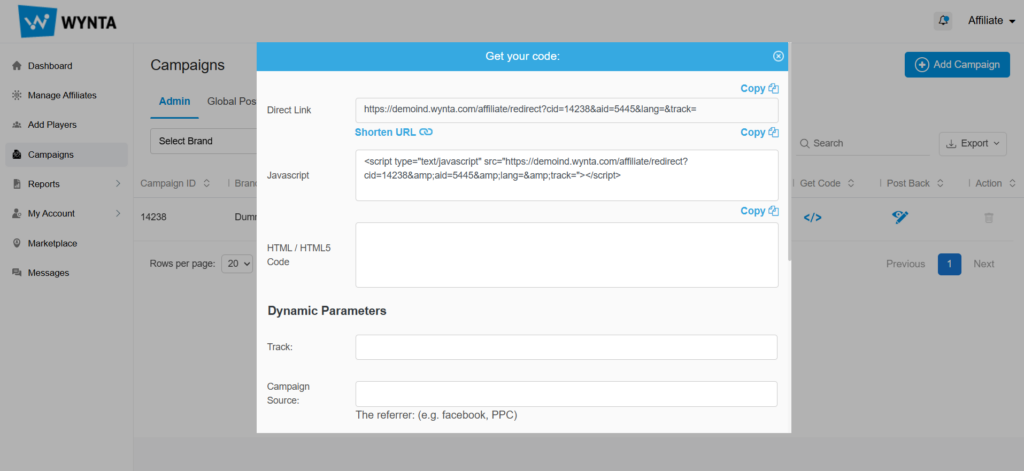Click the WYNTA logo
Image resolution: width=1024 pixels, height=471 pixels.
pos(68,22)
